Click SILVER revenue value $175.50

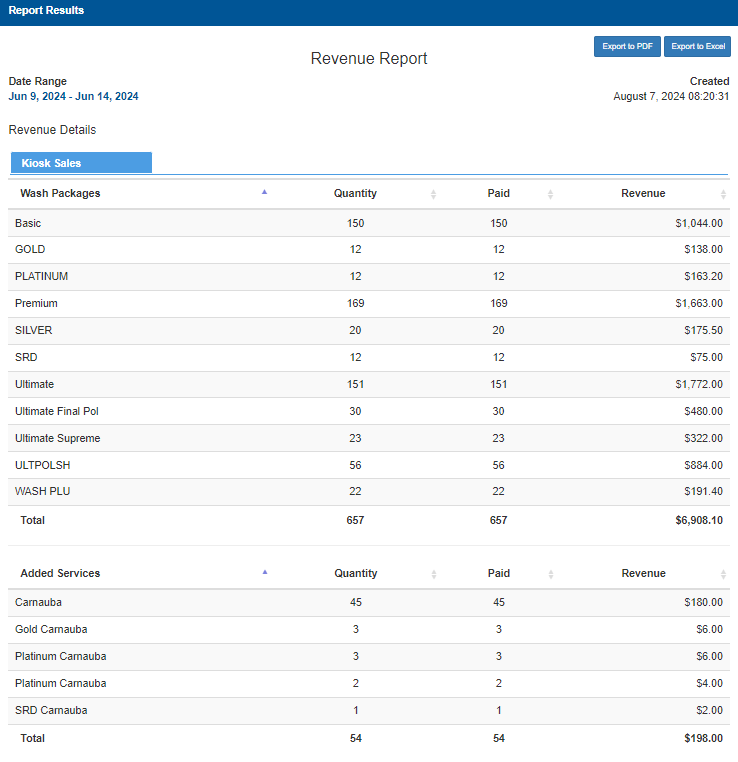point(704,330)
